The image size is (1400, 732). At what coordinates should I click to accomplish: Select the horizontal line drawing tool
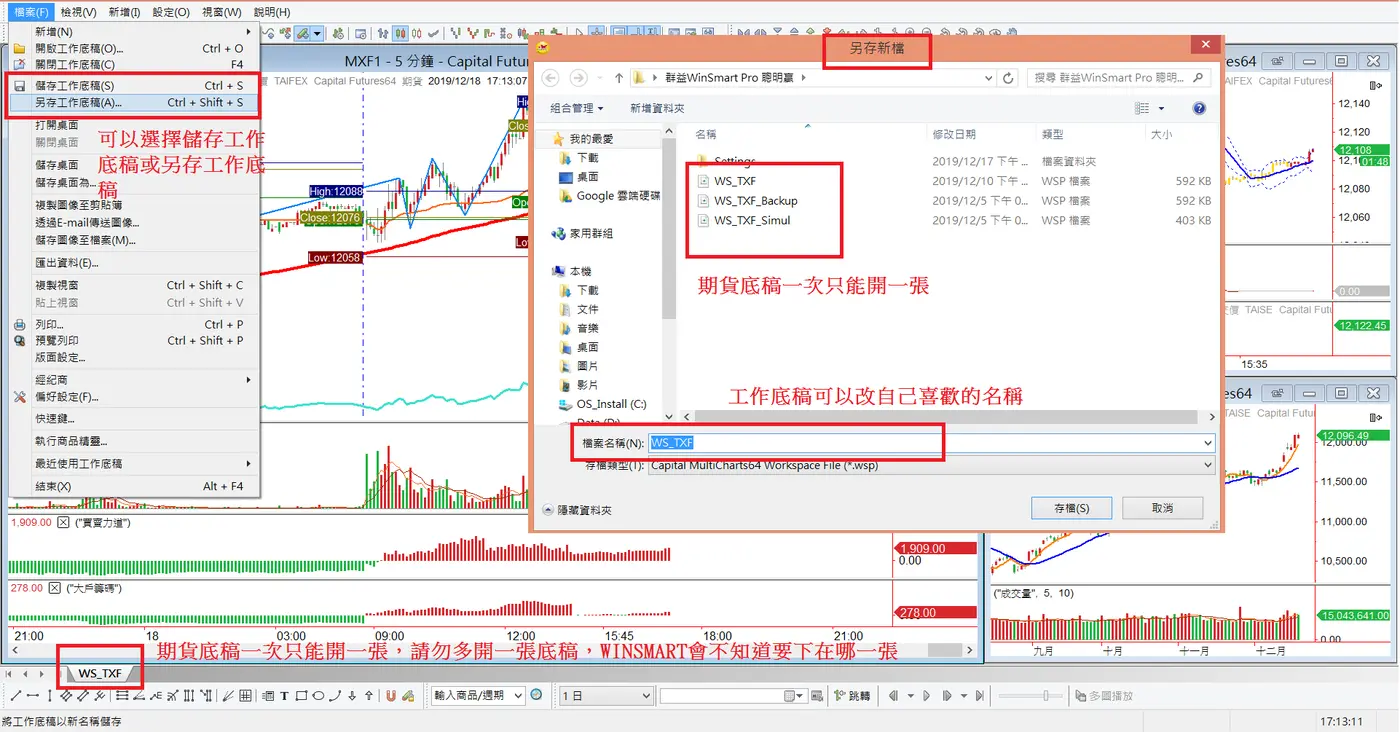pos(33,696)
